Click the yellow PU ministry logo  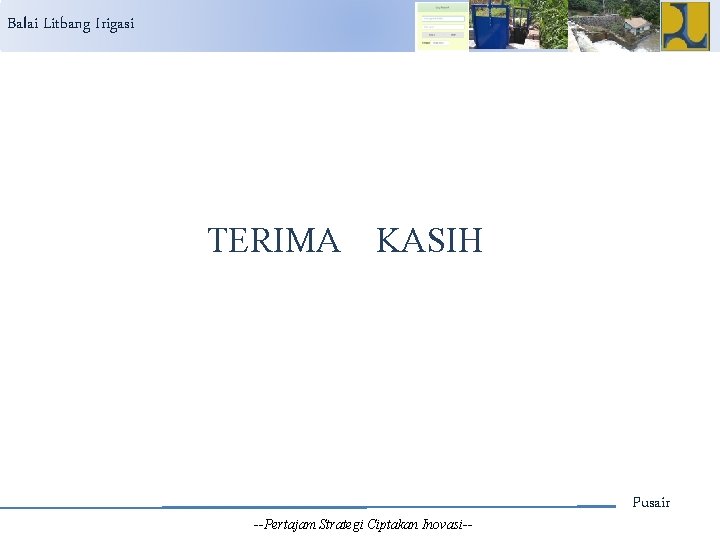point(685,26)
